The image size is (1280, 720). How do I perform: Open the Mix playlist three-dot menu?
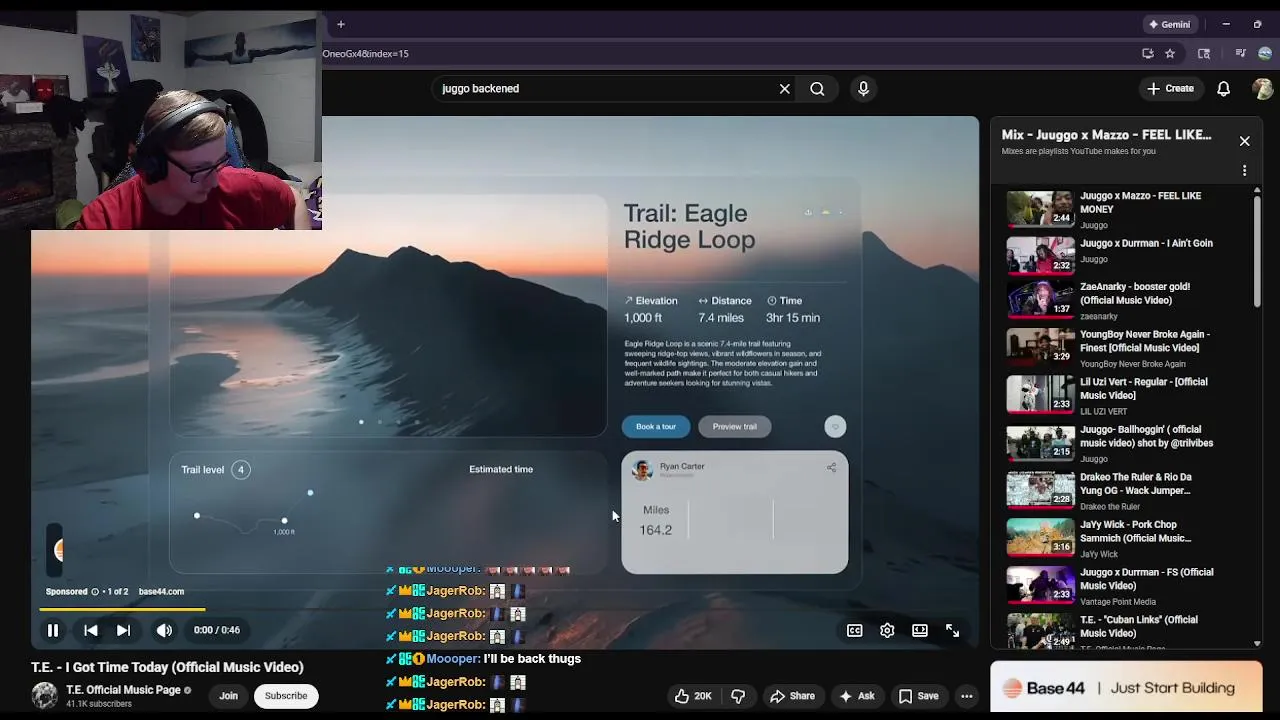tap(1245, 171)
